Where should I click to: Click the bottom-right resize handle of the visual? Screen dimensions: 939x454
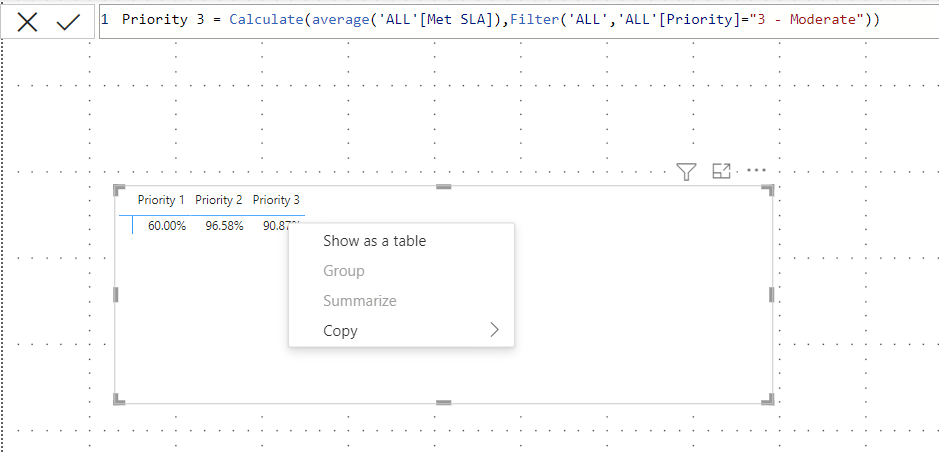coord(768,399)
